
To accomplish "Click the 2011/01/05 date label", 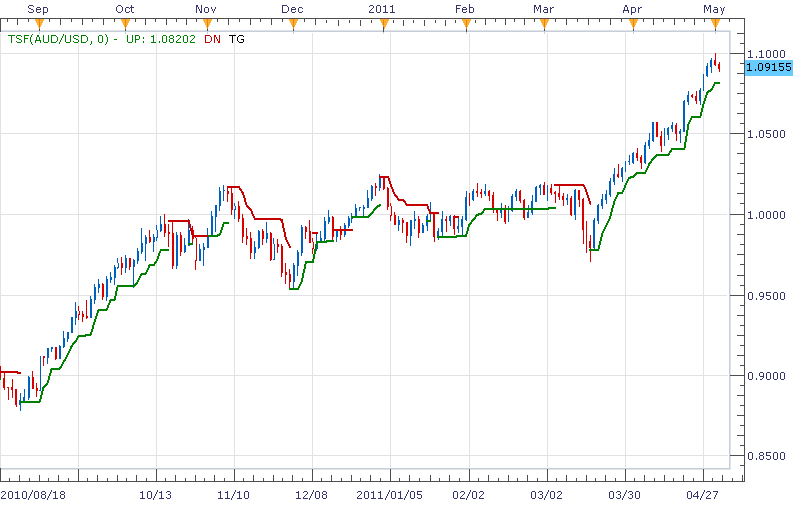I will tap(389, 495).
